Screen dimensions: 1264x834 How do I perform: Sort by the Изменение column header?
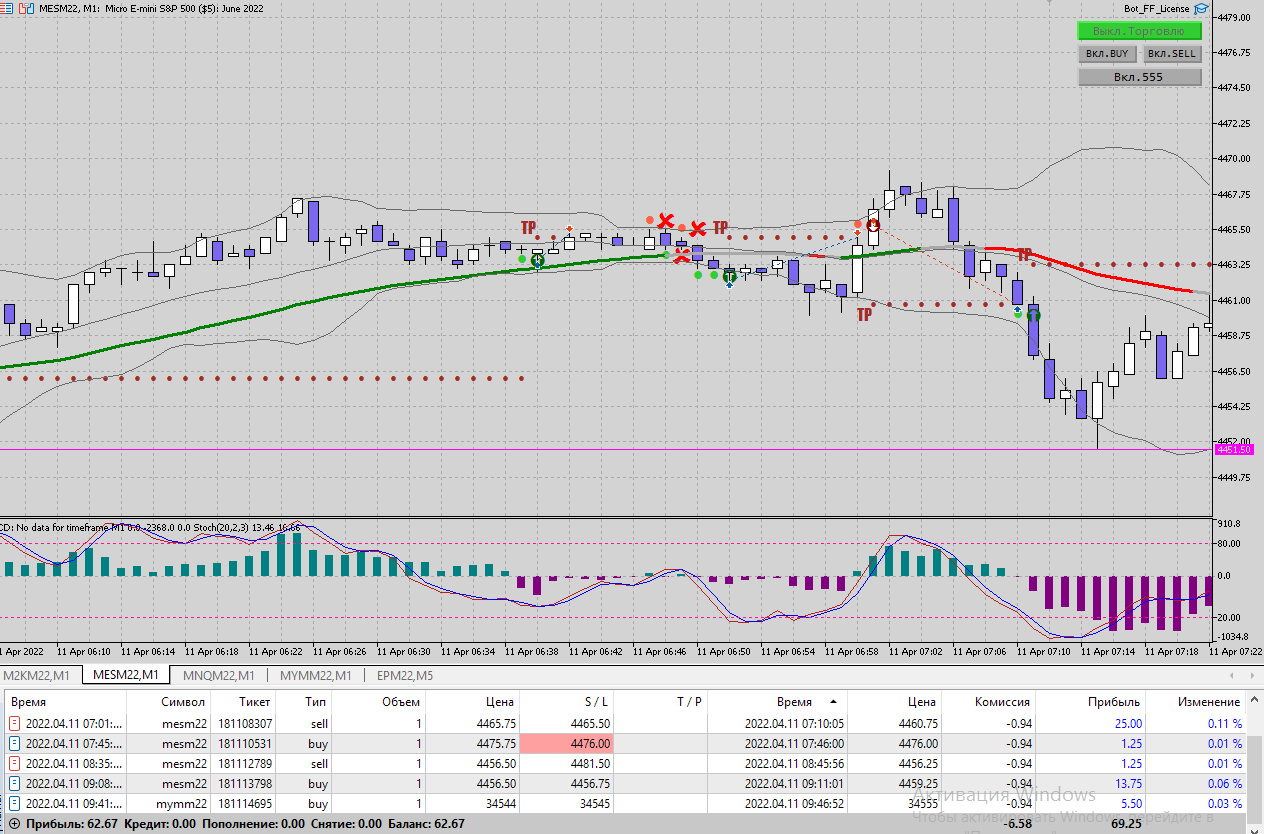(1209, 702)
